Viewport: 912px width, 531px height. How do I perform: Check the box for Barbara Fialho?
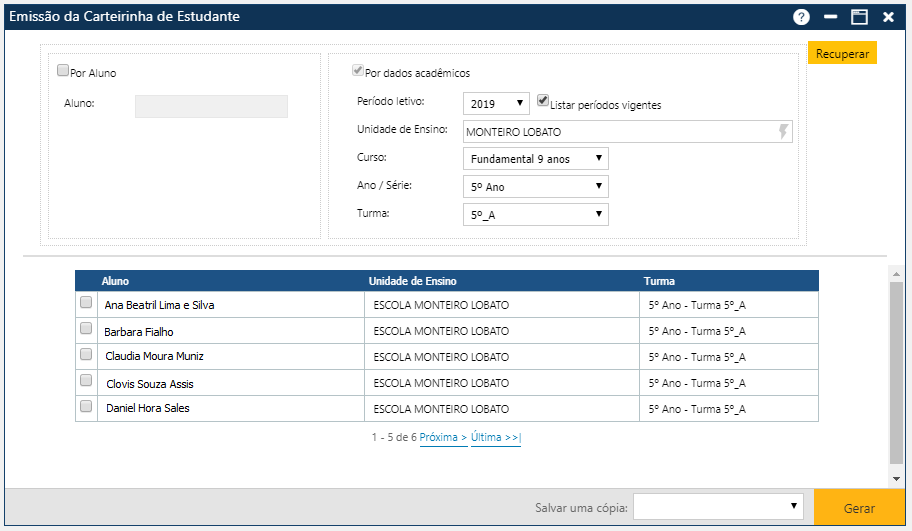(x=86, y=329)
